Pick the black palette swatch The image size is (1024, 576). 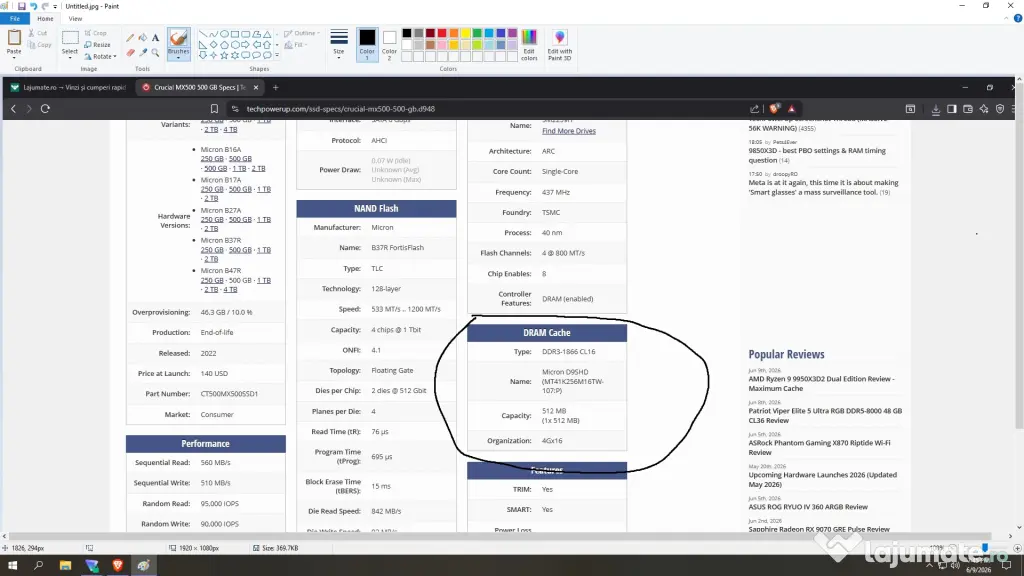point(407,33)
